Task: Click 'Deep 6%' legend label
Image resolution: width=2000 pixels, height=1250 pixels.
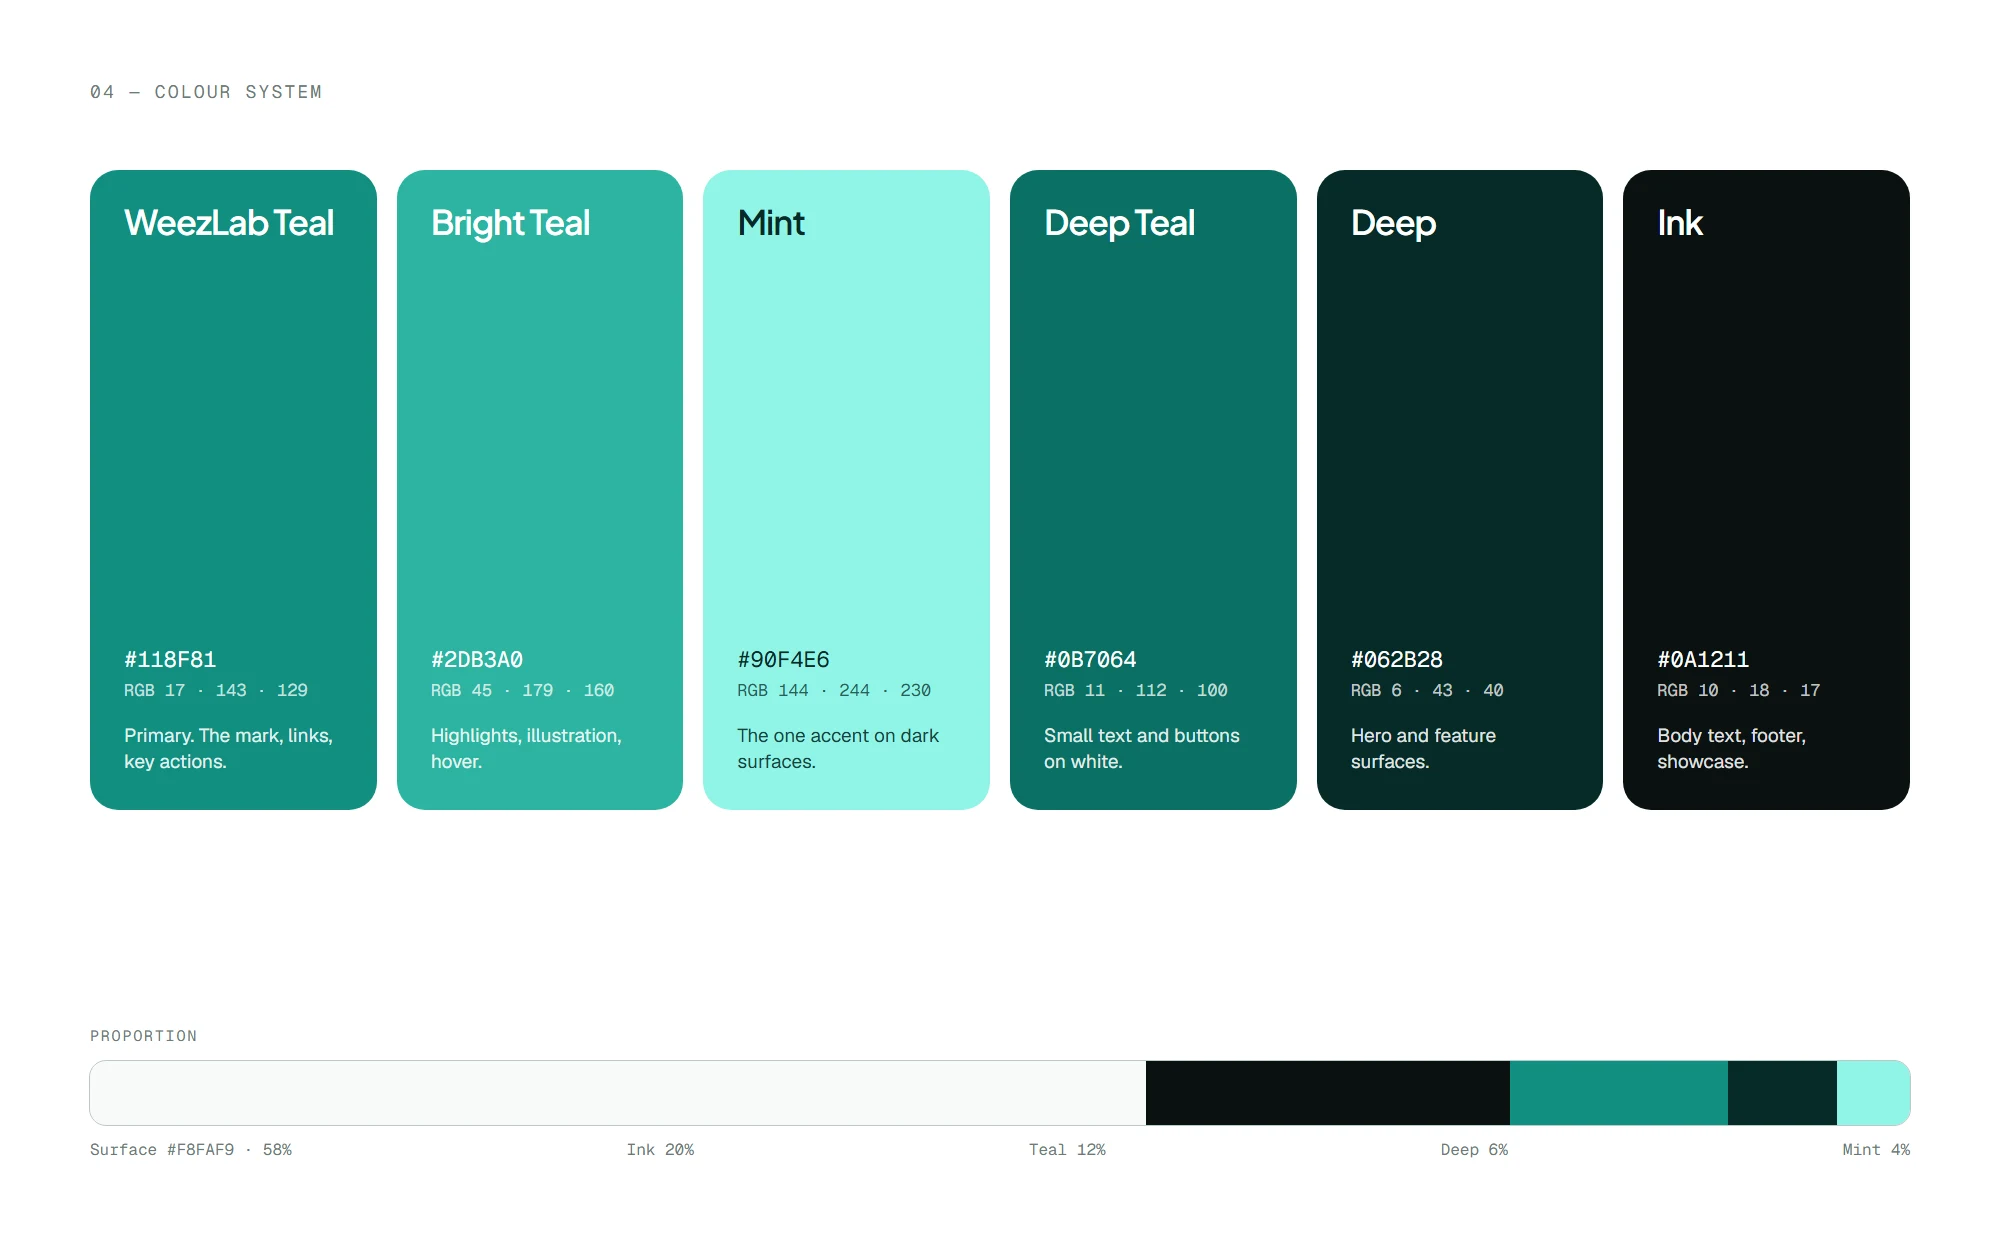Action: coord(1474,1150)
